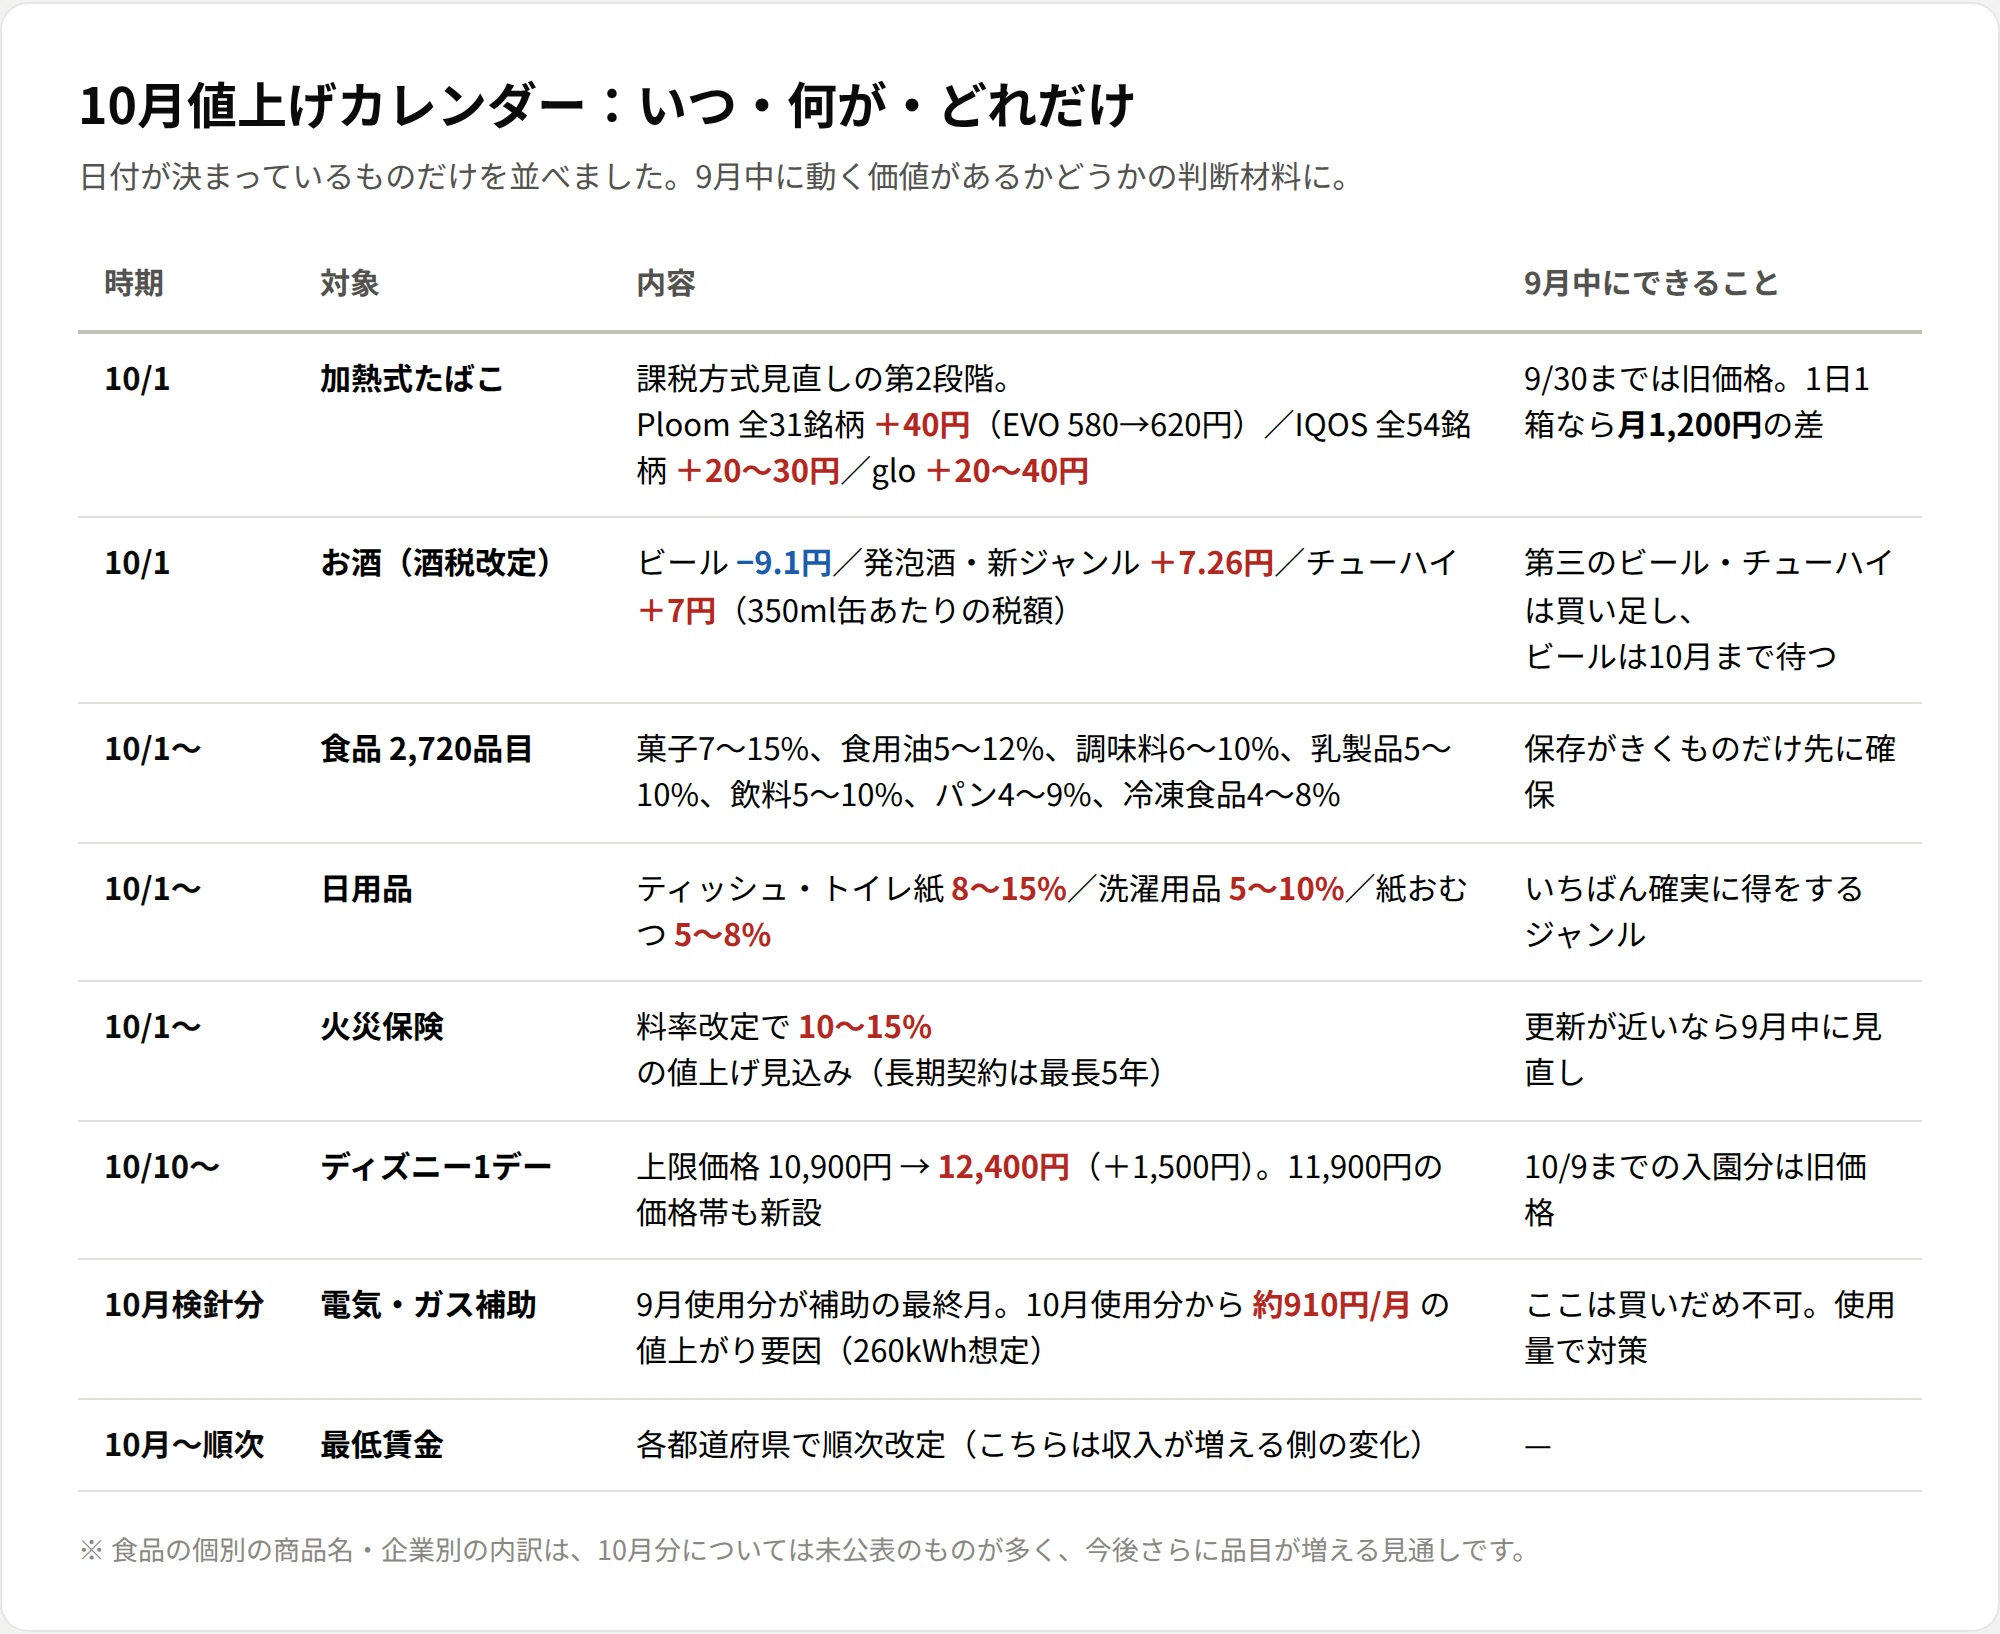The image size is (2000, 1634).
Task: Click the red 5〜8% diaper increase
Action: pos(722,935)
